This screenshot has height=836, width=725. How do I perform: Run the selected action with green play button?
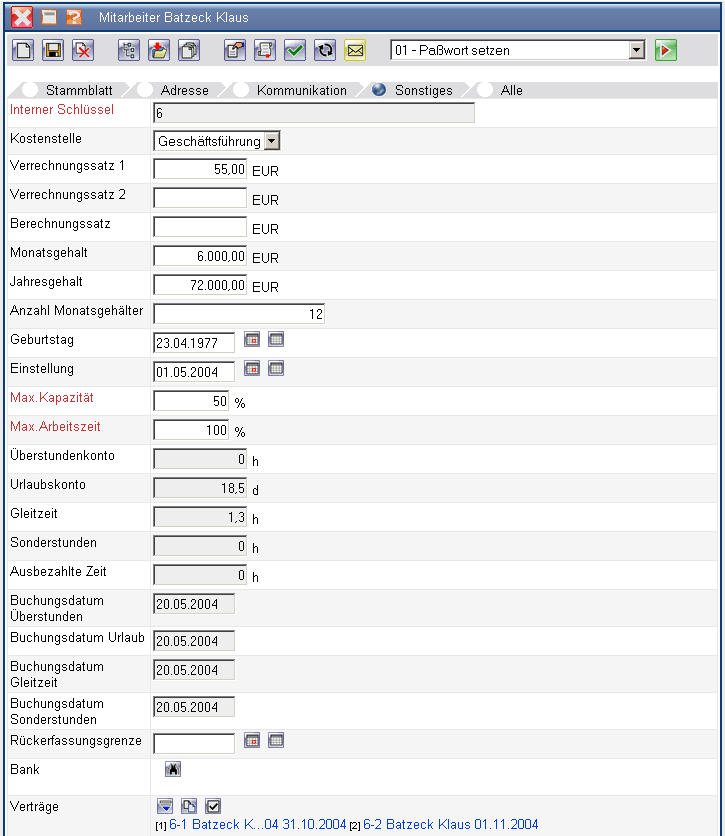[x=666, y=50]
